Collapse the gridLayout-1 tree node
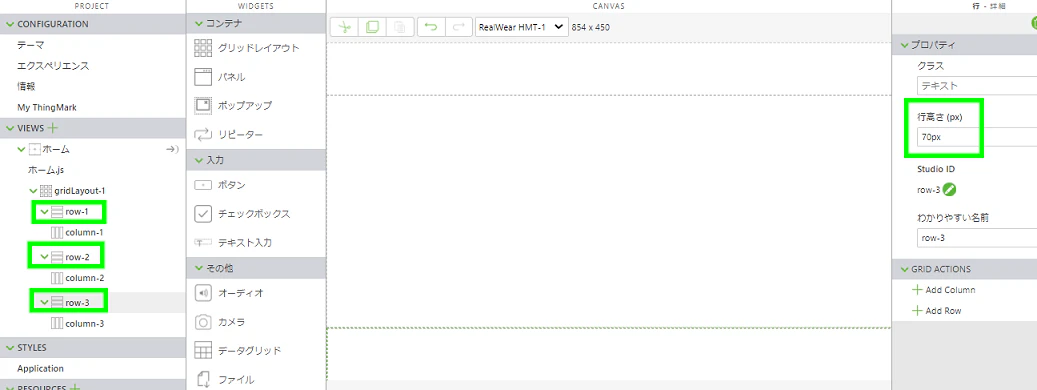The image size is (1037, 390). [34, 191]
